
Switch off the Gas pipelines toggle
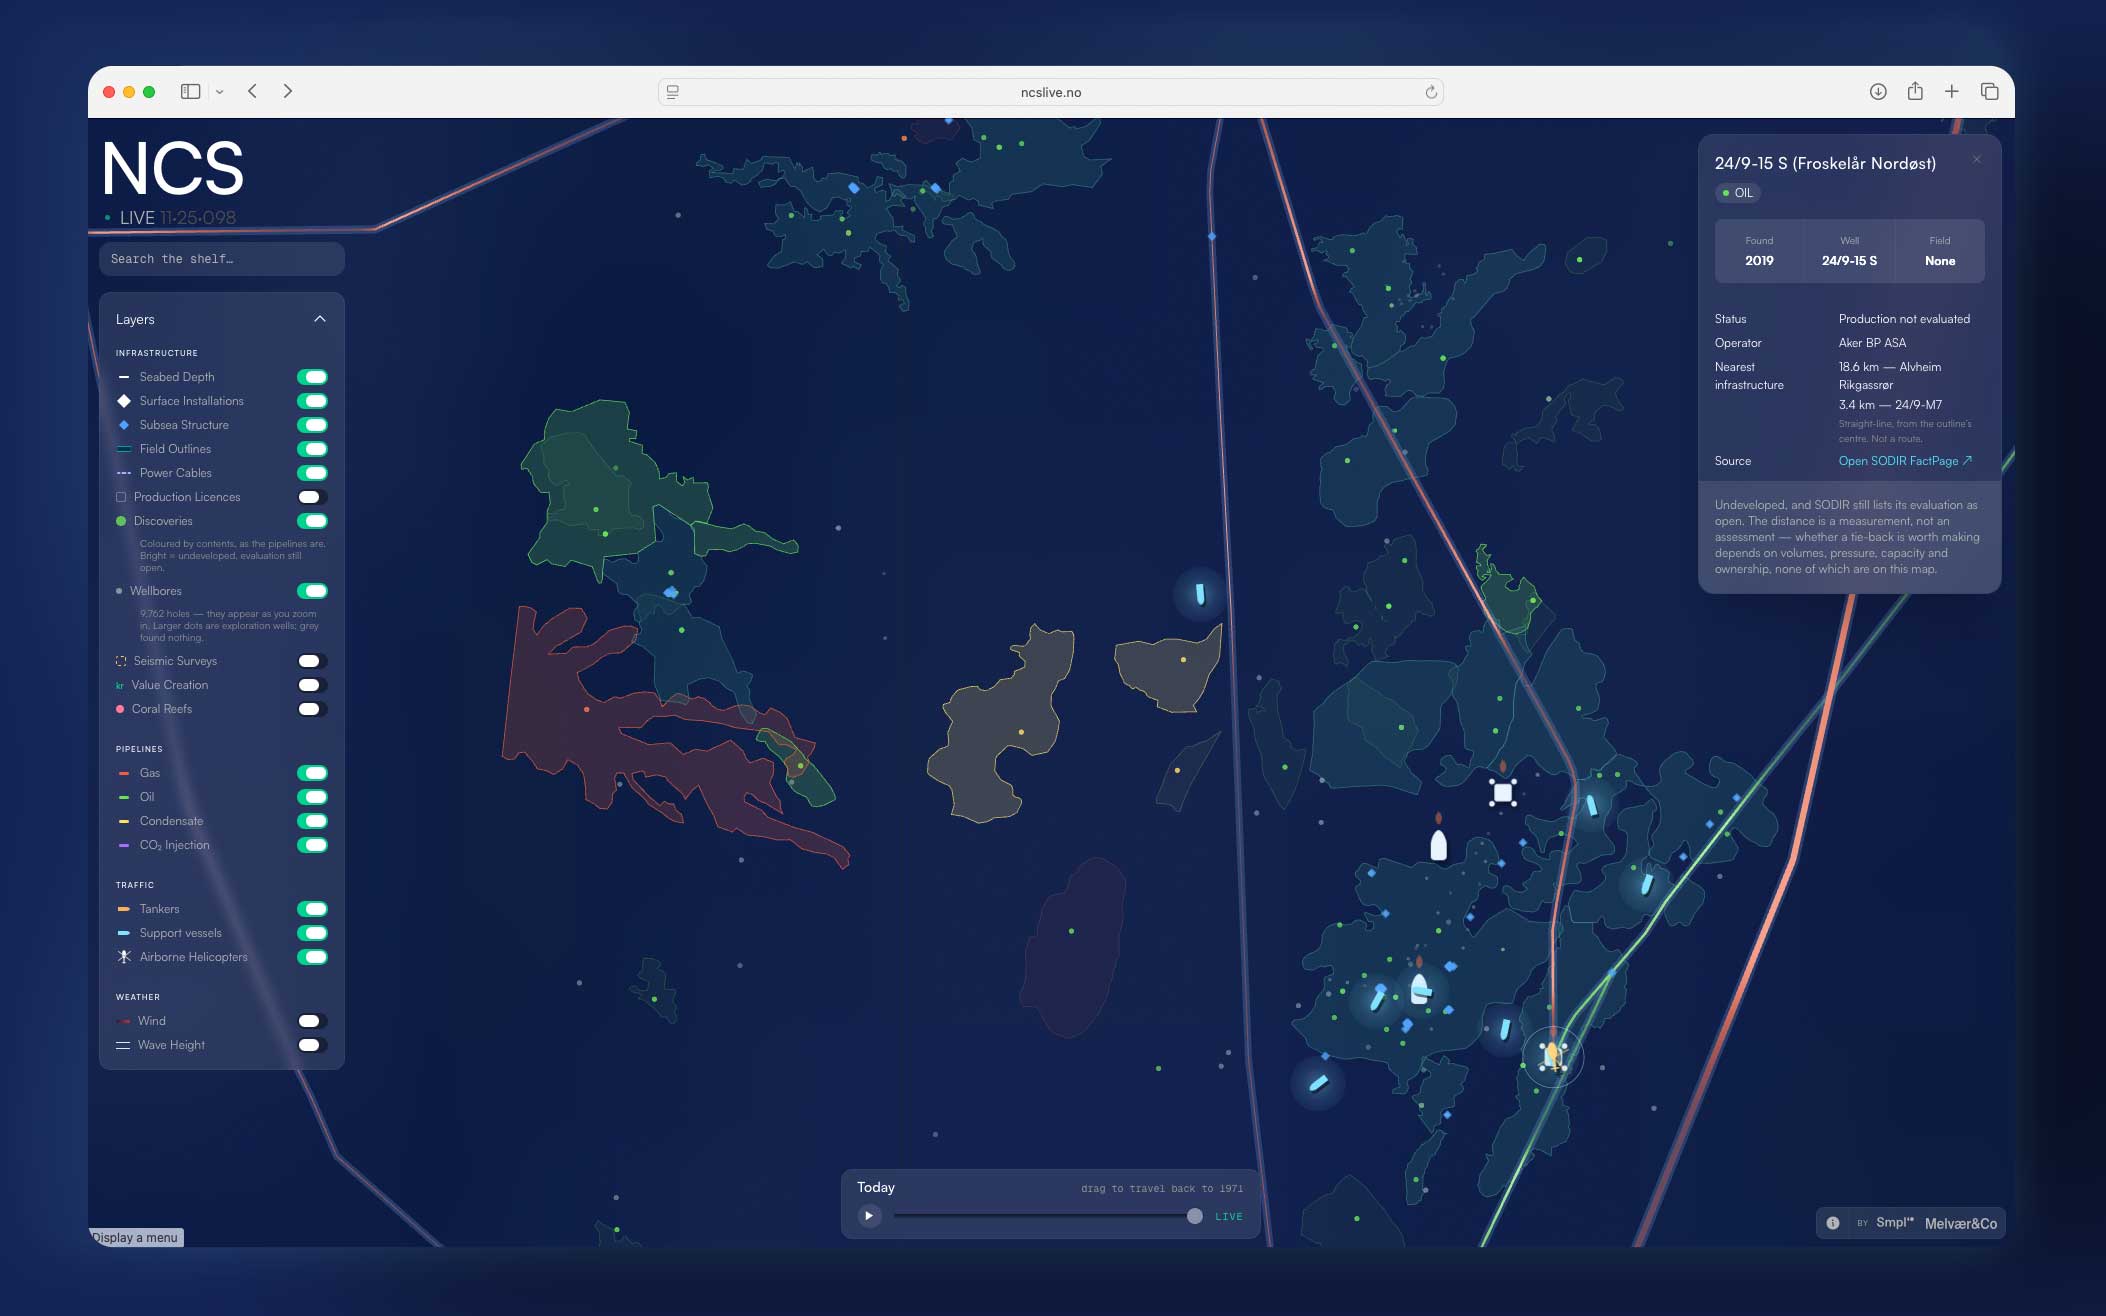tap(312, 773)
